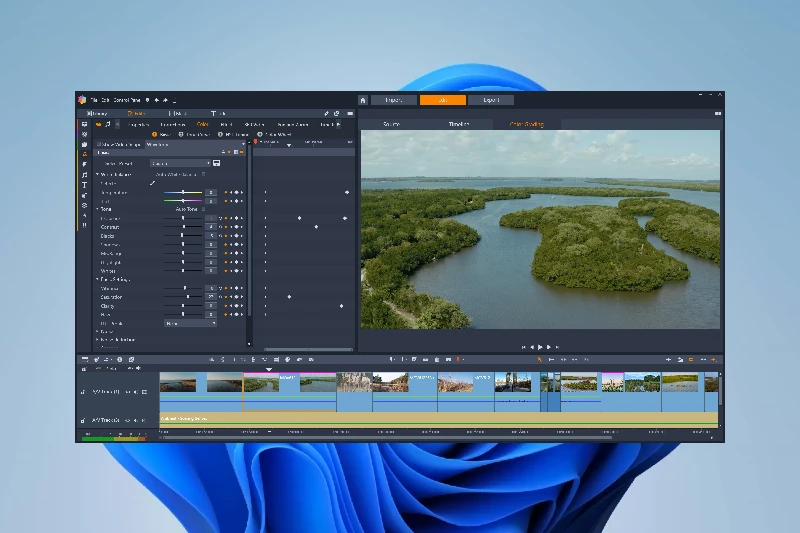The image size is (800, 533).
Task: Step one frame forward in preview
Action: 549,347
